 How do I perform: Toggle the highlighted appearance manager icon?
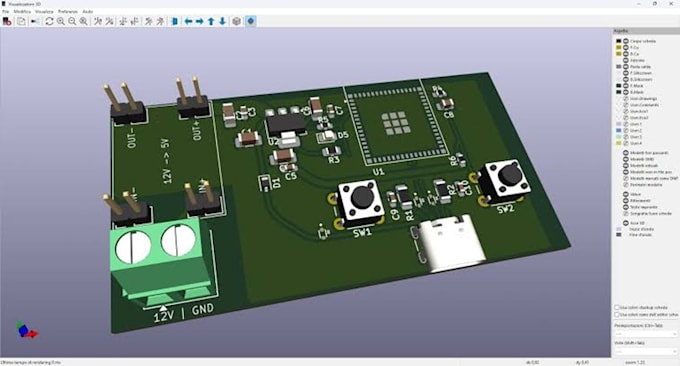[251, 21]
